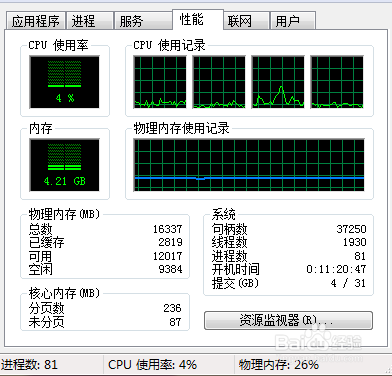The height and width of the screenshot is (376, 392).
Task: Click the 内存 4.21 GB gauge
Action: 64,165
